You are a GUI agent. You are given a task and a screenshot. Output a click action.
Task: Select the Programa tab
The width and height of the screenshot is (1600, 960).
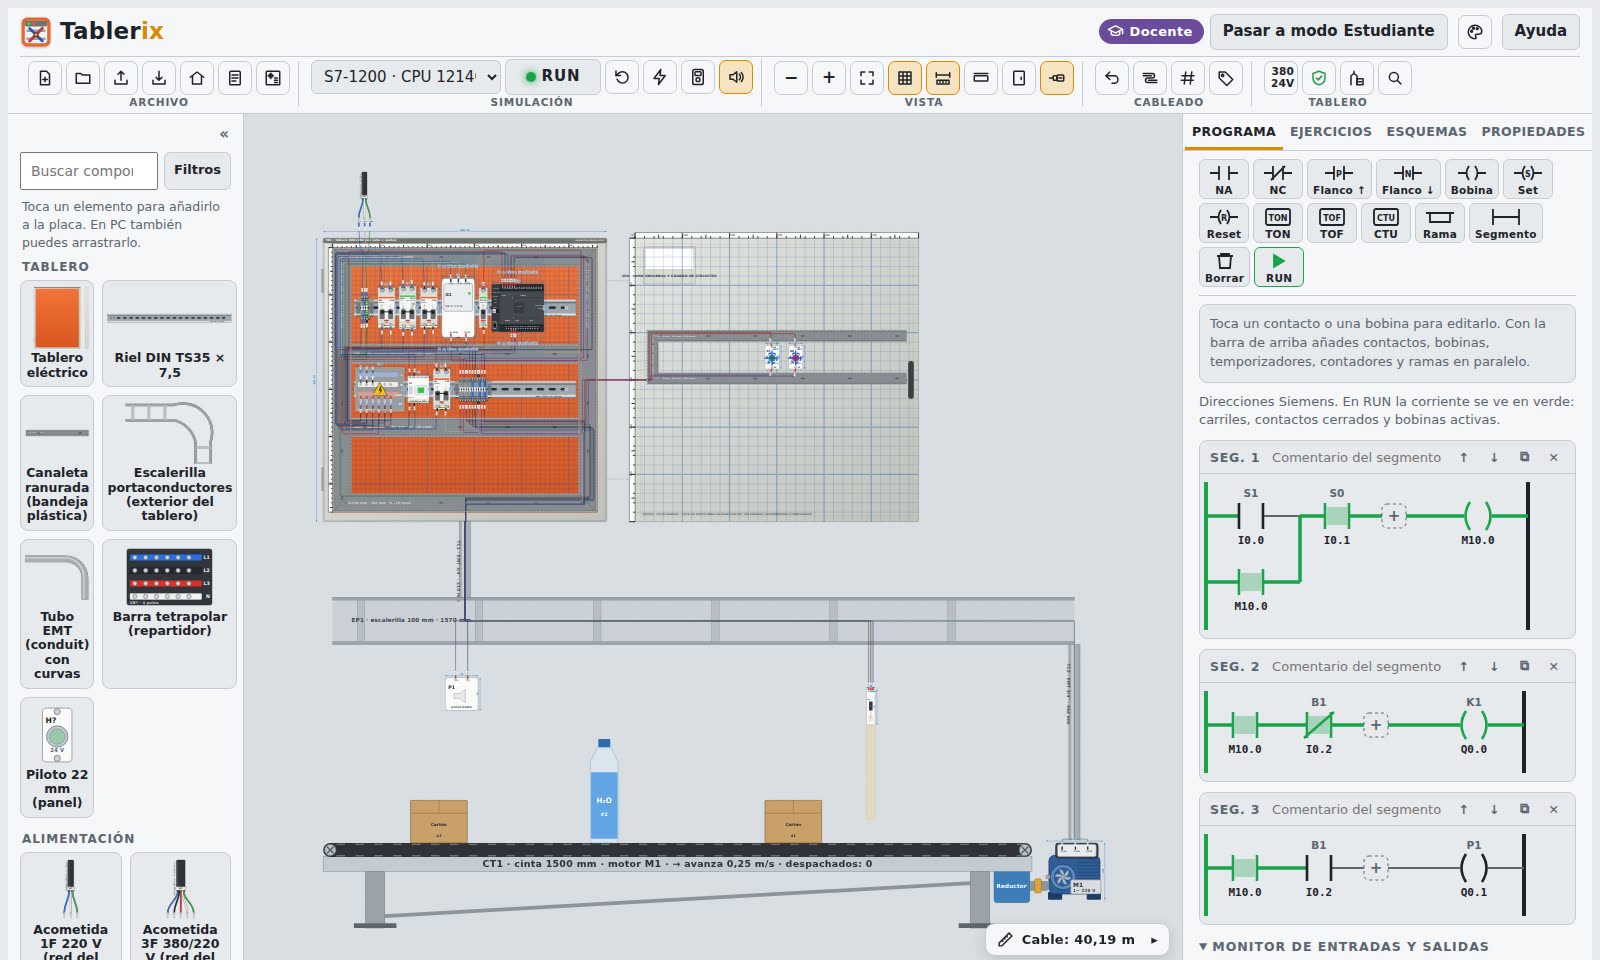coord(1234,131)
